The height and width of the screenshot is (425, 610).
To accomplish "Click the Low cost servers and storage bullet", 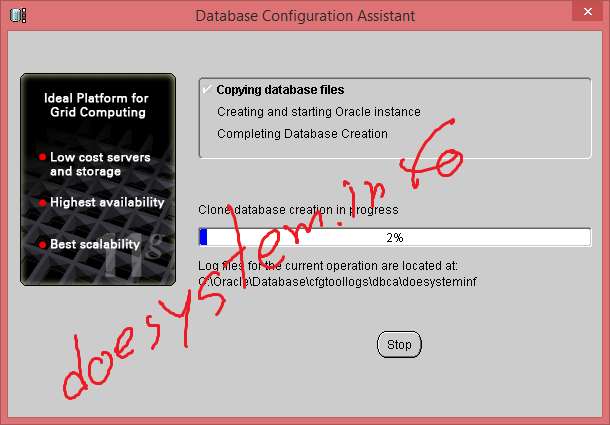I will tap(95, 164).
